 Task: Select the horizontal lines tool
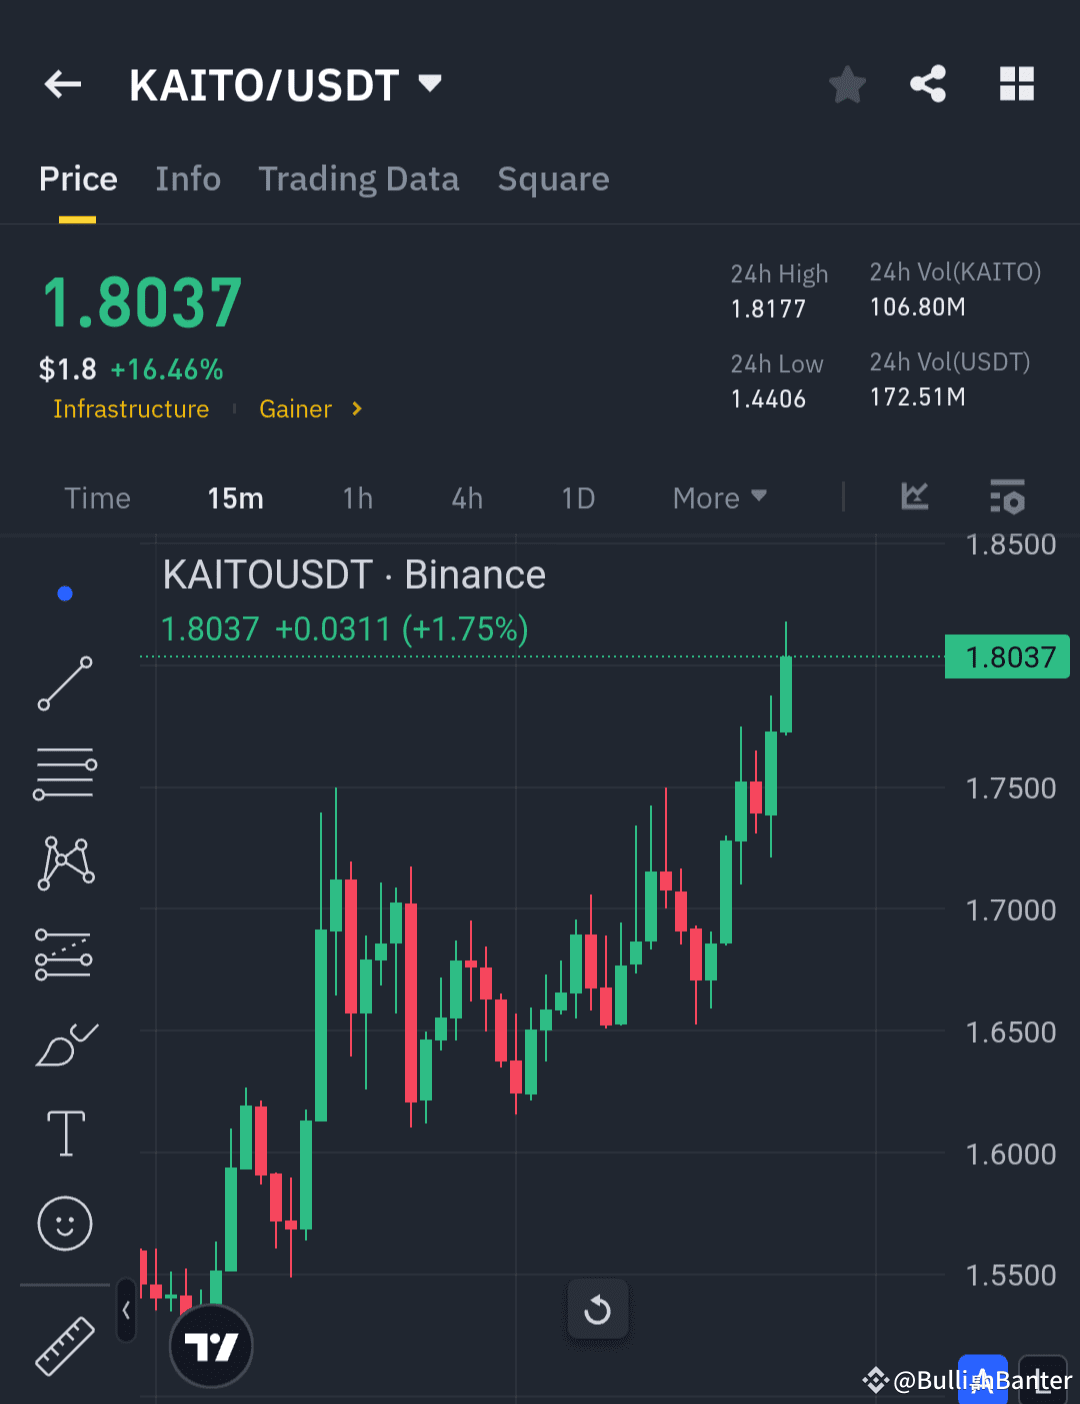pyautogui.click(x=64, y=772)
